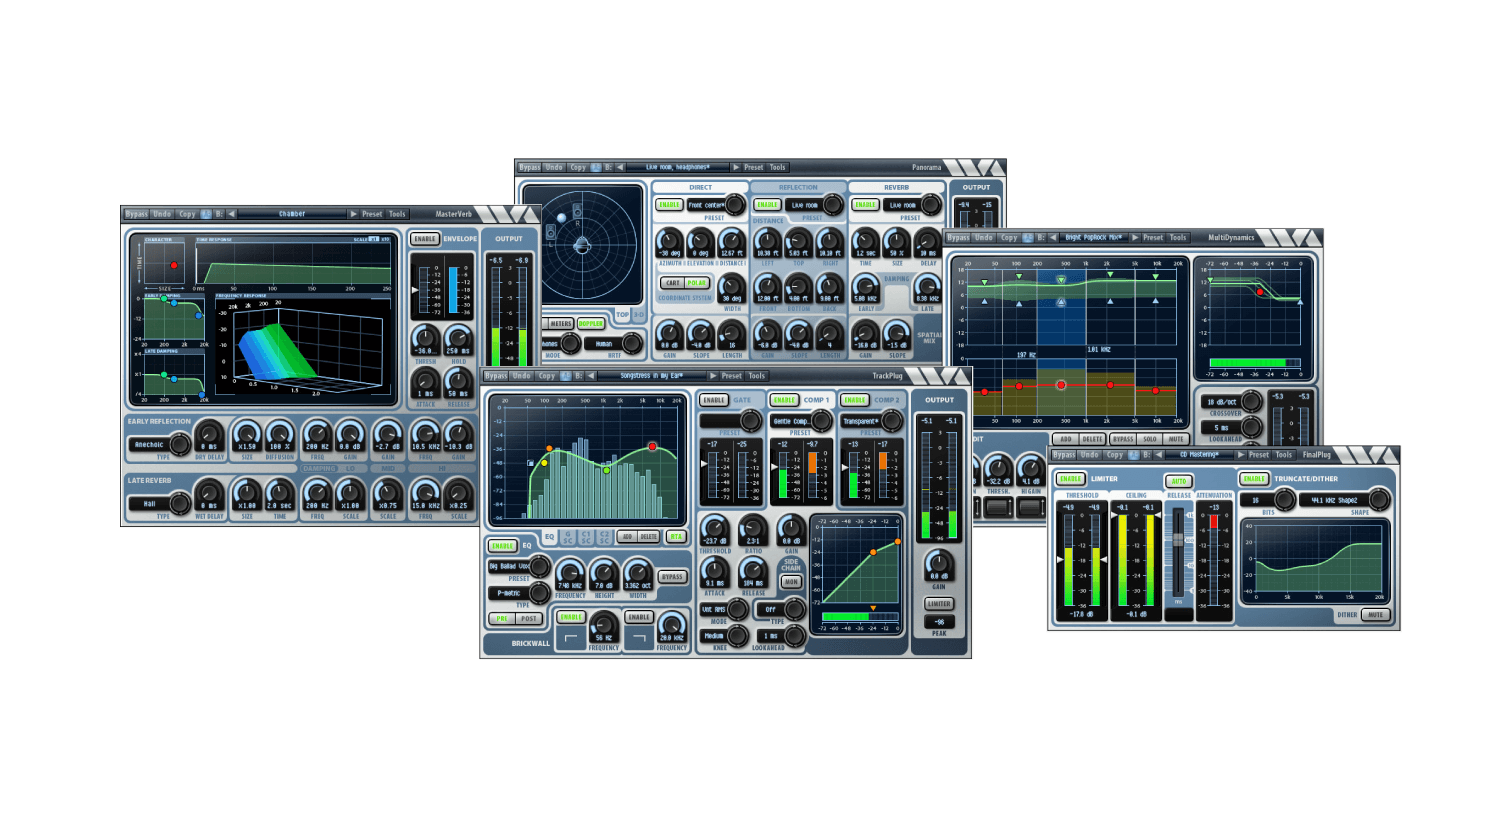The height and width of the screenshot is (817, 1500).
Task: Click TrackPlug compressor RELEASE knob 104 ms
Action: pyautogui.click(x=752, y=570)
